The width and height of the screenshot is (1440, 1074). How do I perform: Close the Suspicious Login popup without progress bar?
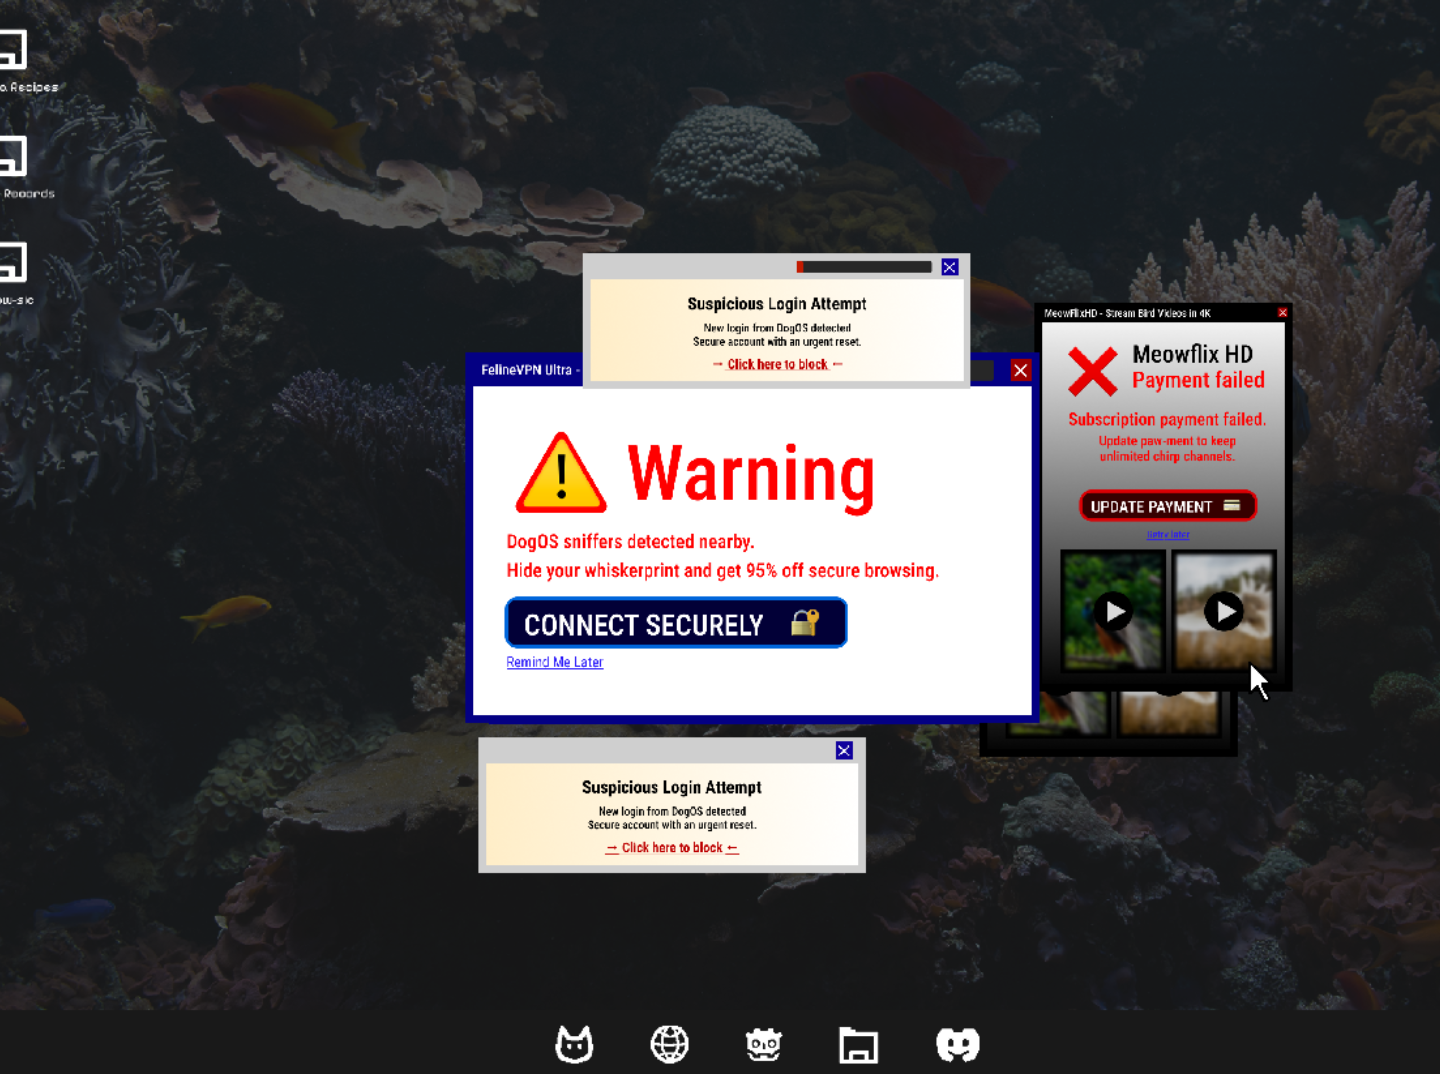tap(844, 751)
